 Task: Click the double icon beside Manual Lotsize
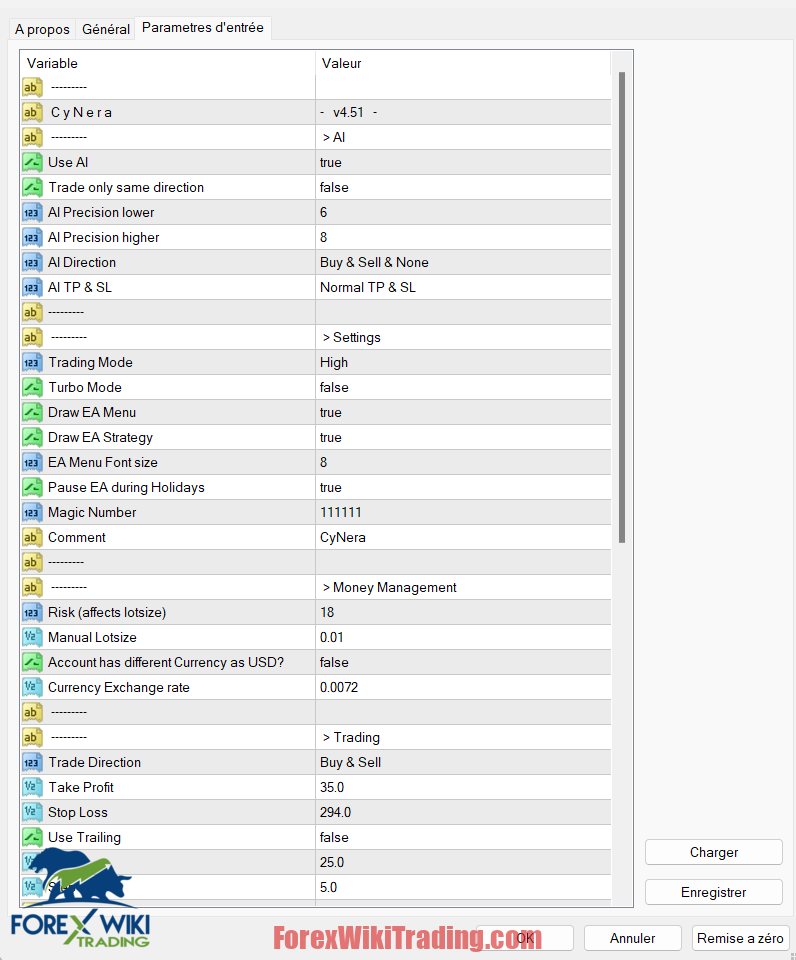click(32, 637)
